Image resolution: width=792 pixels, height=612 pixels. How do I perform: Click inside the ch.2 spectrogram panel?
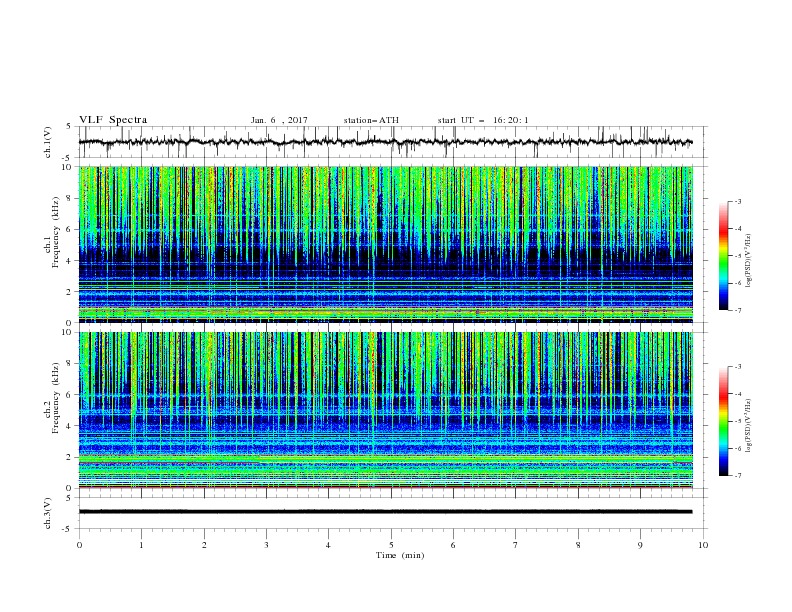click(x=386, y=410)
